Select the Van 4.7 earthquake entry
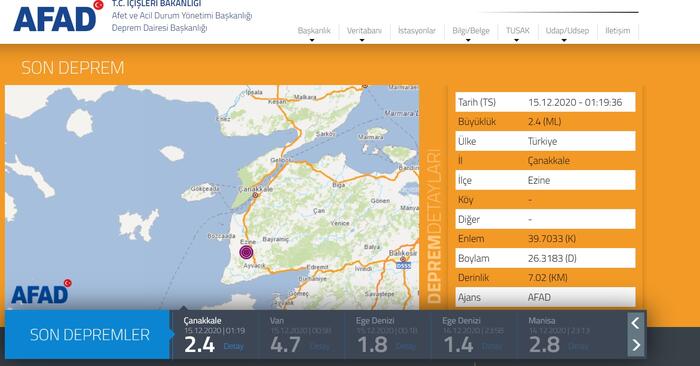 click(301, 335)
